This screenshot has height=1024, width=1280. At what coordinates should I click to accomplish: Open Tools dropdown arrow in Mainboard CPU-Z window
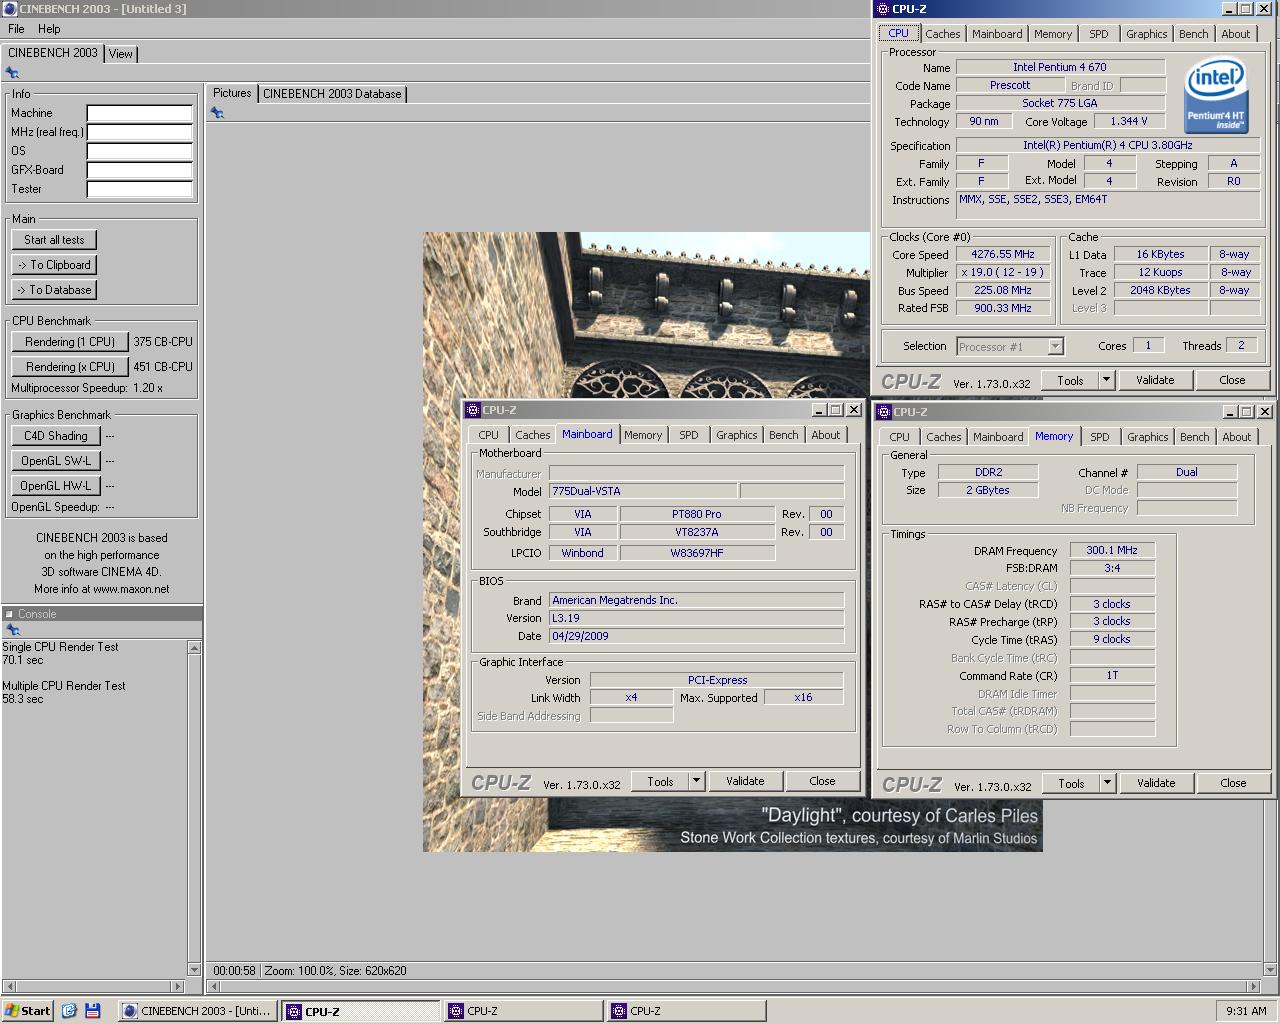(696, 782)
